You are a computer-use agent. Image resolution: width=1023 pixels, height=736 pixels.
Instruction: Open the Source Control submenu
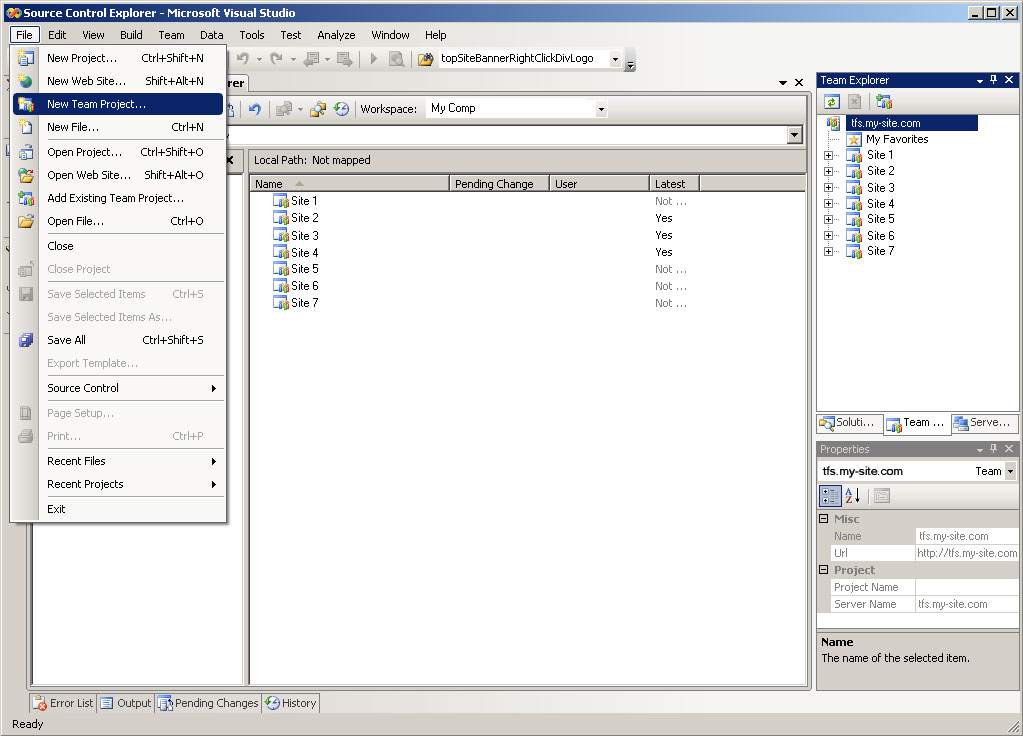(118, 388)
